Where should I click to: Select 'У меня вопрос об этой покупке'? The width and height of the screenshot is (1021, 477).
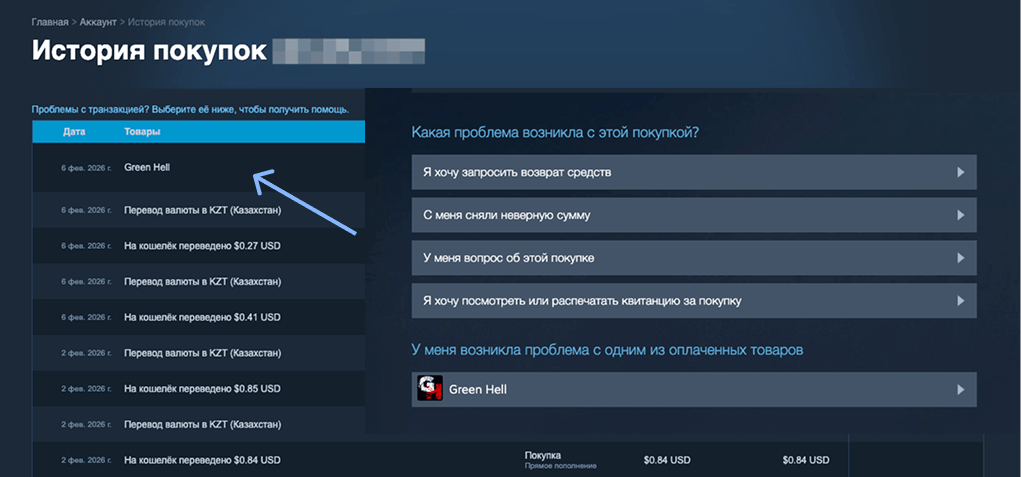[694, 258]
